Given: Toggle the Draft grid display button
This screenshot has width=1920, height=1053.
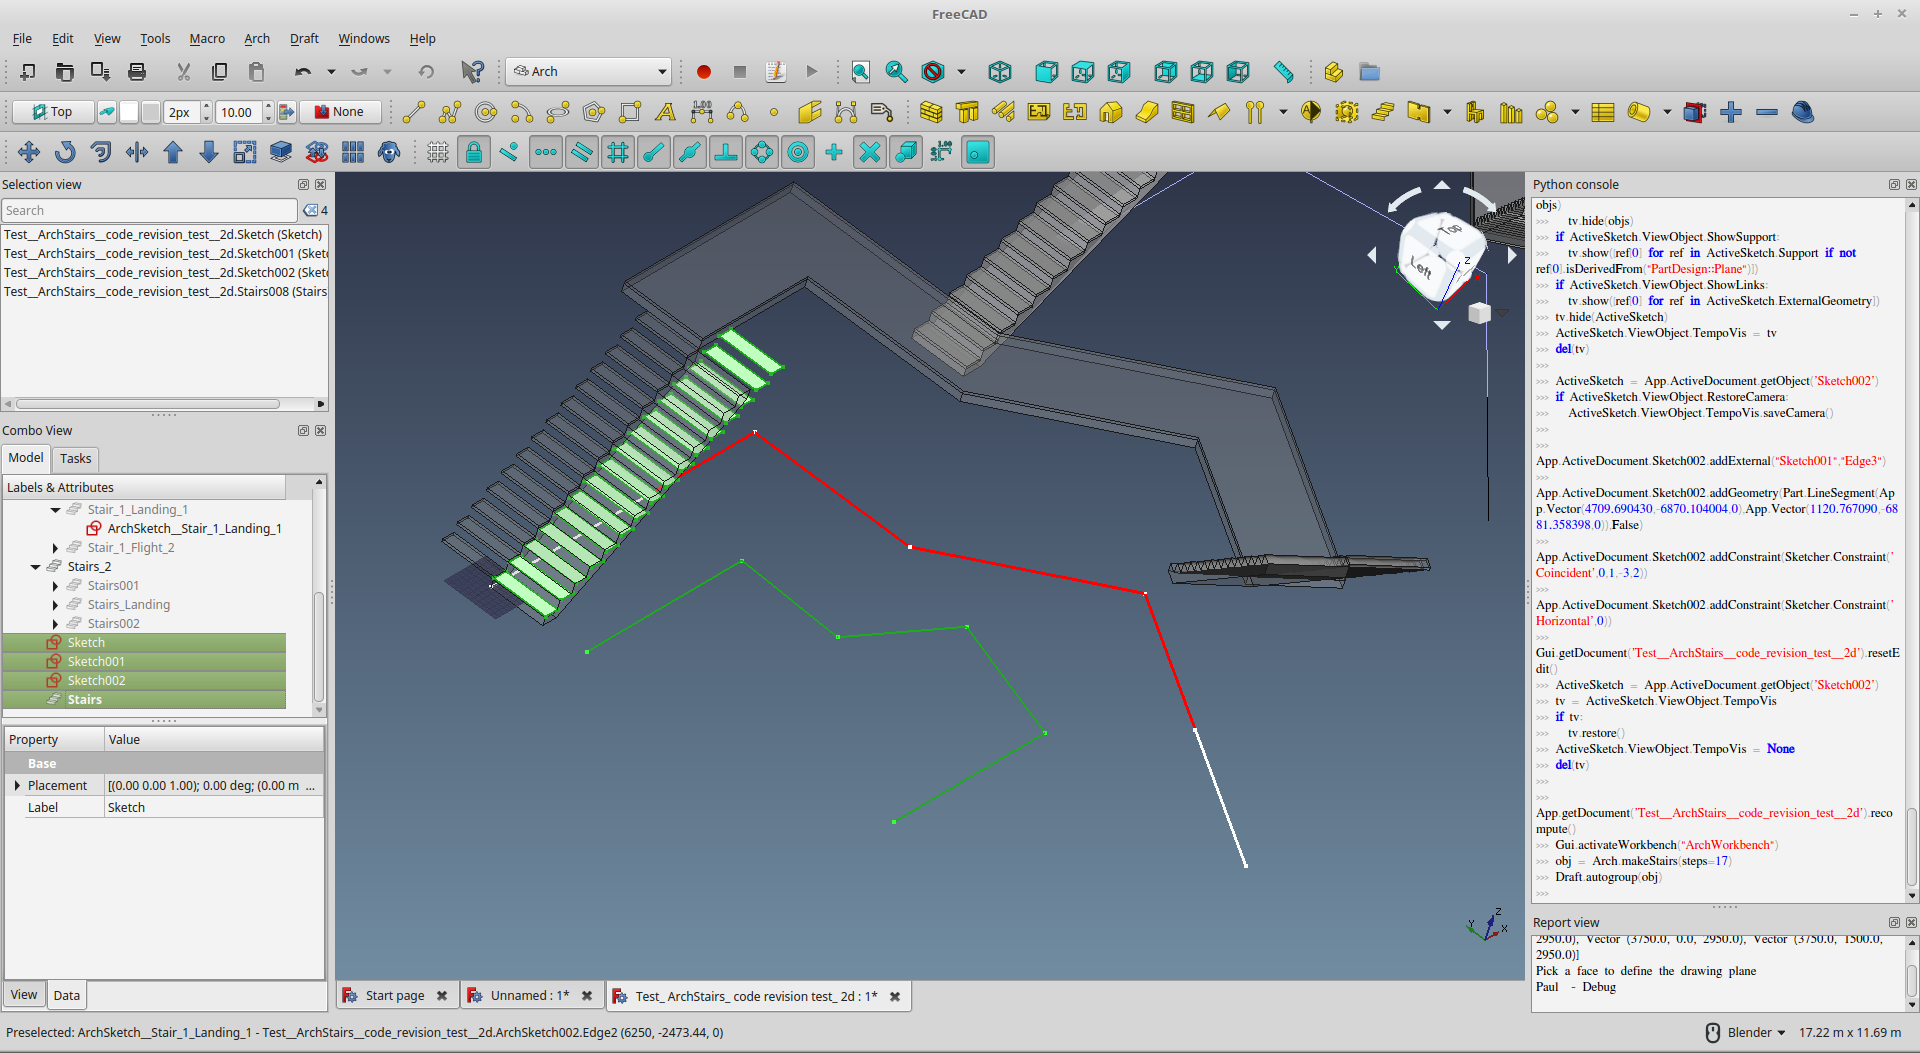Looking at the screenshot, I should tap(438, 152).
